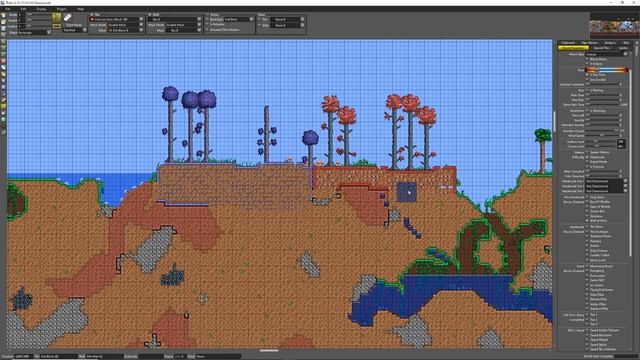Open the Hardmode Ore 3 dropdown
640x360 pixels.
click(x=607, y=191)
